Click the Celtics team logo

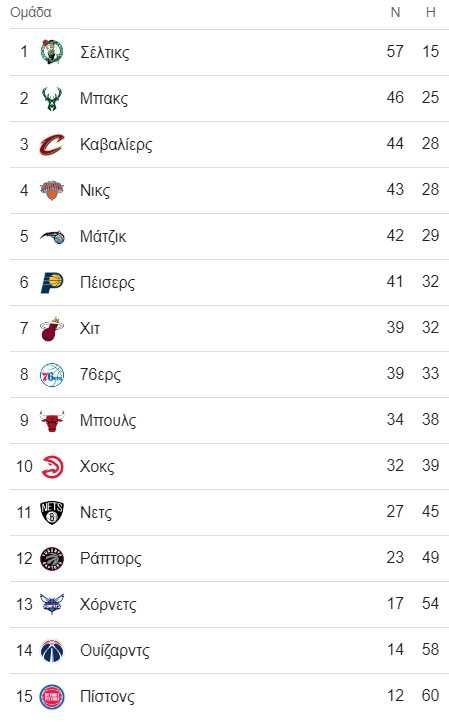coord(52,52)
